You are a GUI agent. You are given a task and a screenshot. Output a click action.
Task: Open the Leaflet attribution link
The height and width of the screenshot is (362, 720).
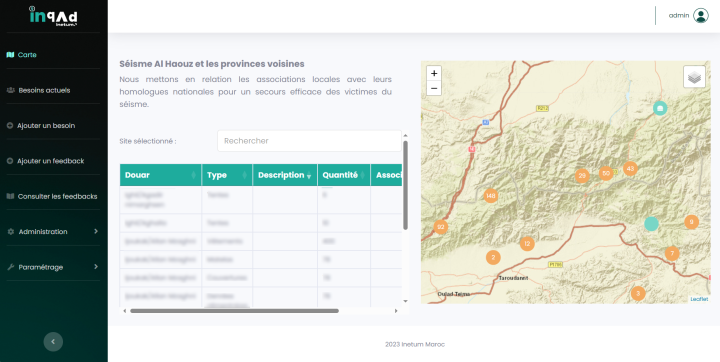point(699,299)
